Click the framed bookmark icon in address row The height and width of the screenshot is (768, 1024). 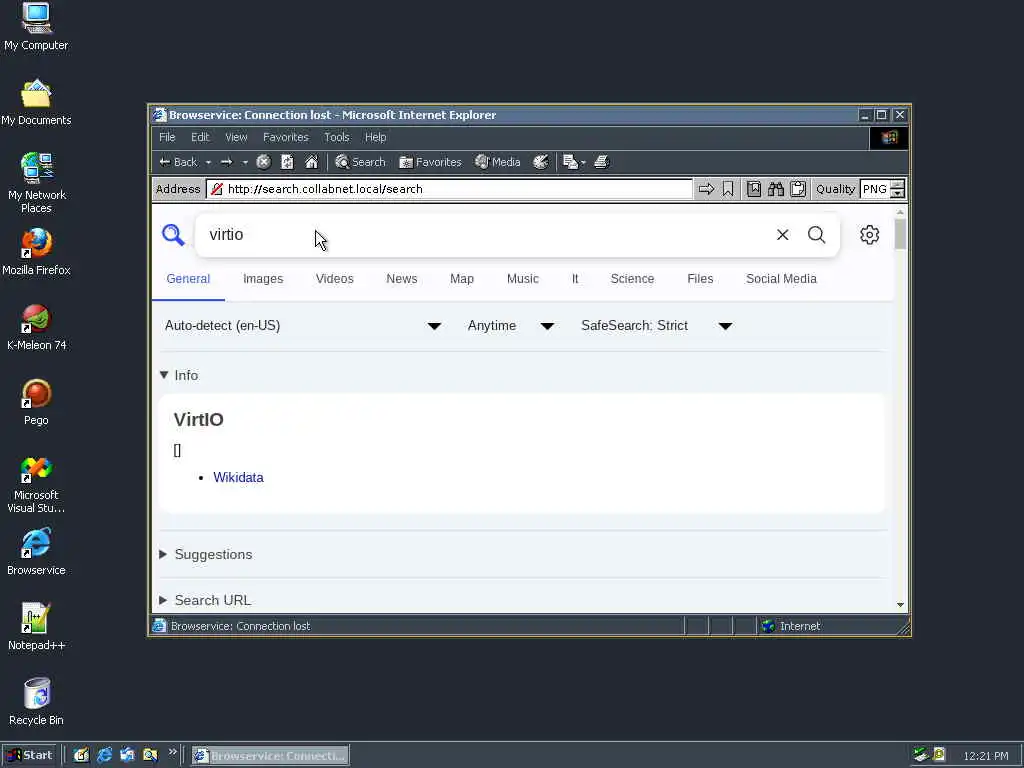[754, 189]
